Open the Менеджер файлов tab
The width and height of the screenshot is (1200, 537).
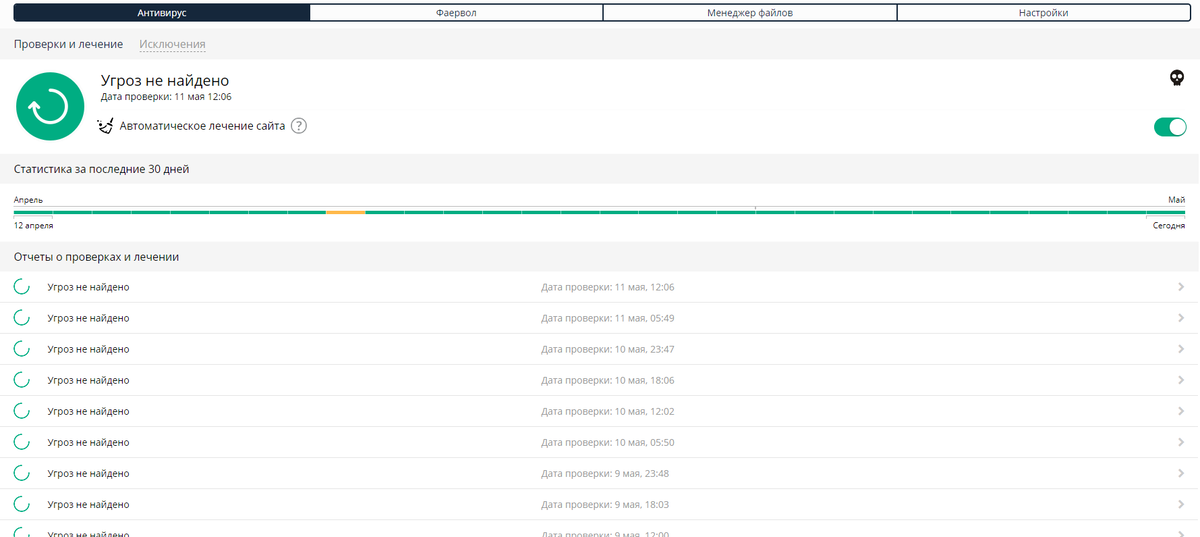point(750,13)
